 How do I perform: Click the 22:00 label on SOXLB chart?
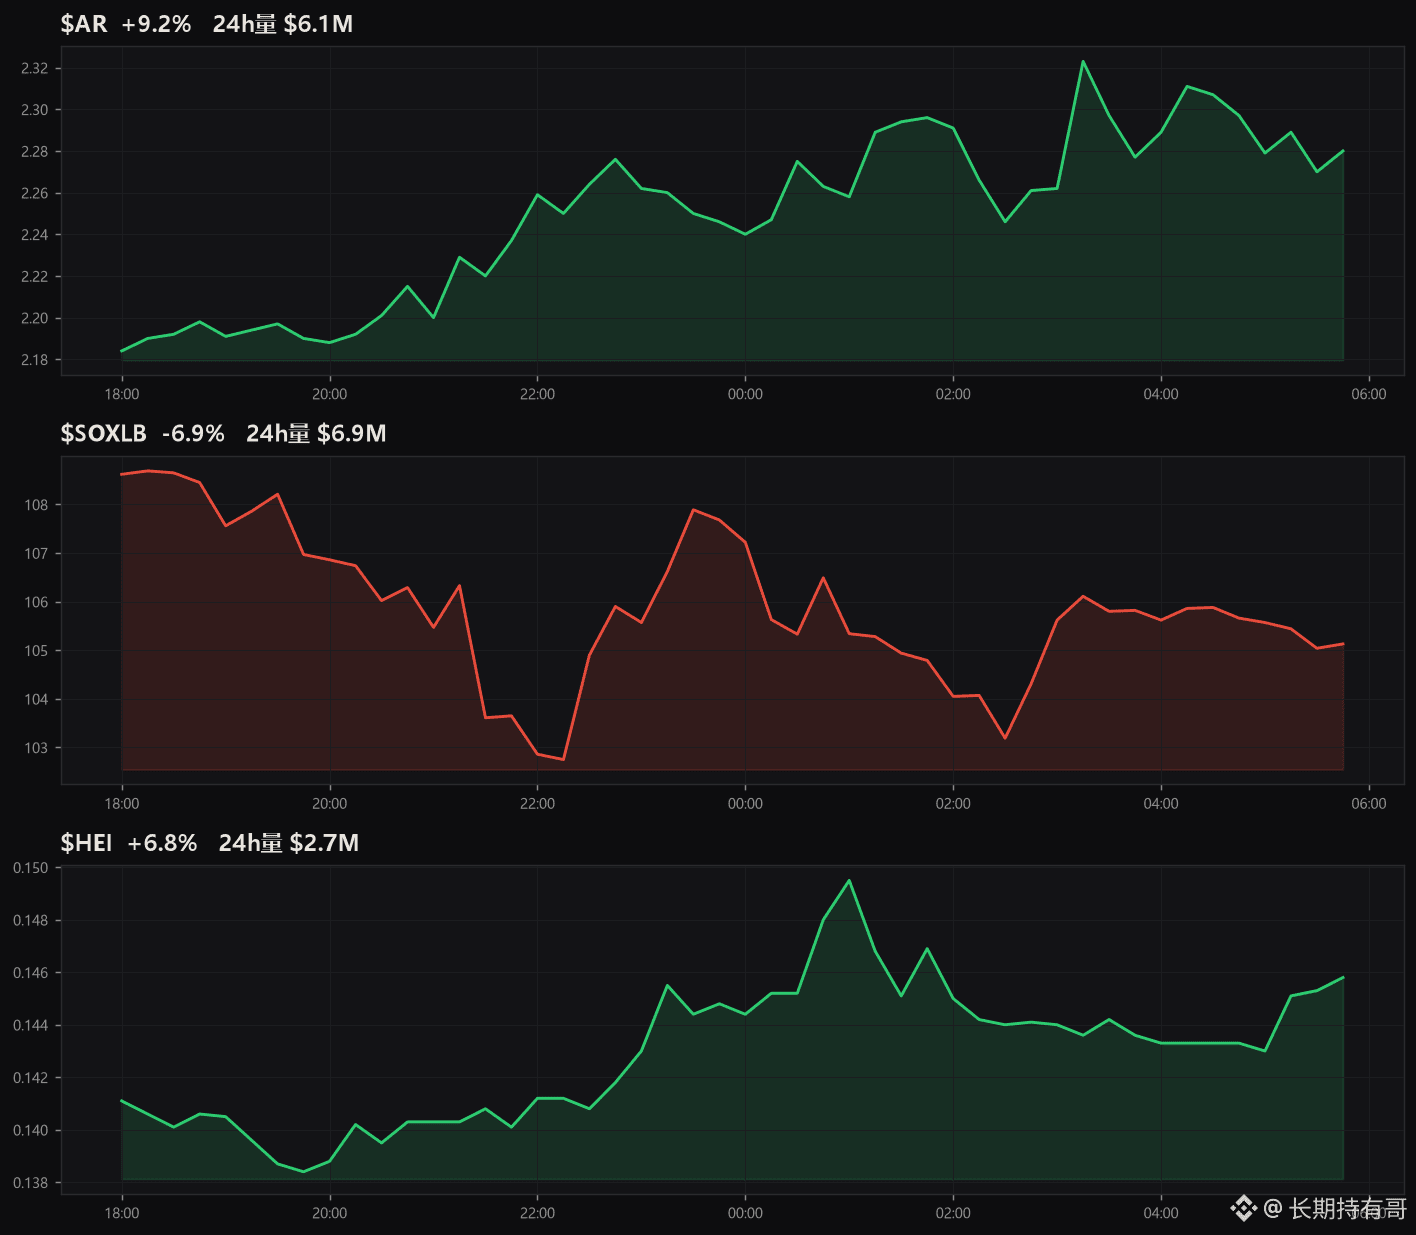point(537,803)
